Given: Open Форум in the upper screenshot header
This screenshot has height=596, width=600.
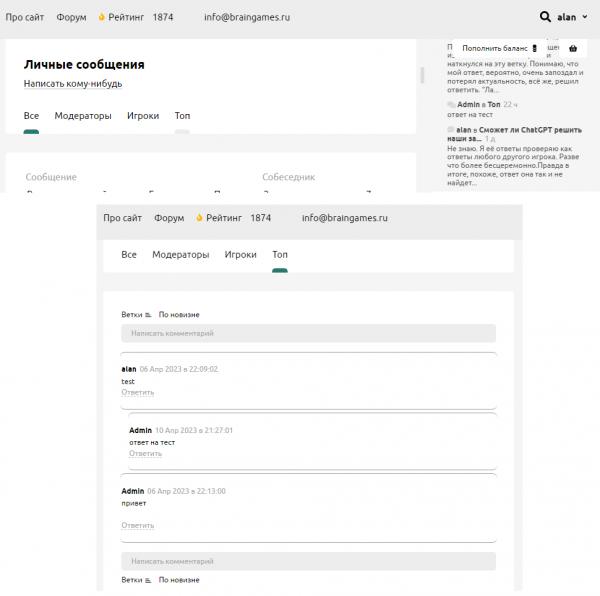Looking at the screenshot, I should click(x=71, y=17).
